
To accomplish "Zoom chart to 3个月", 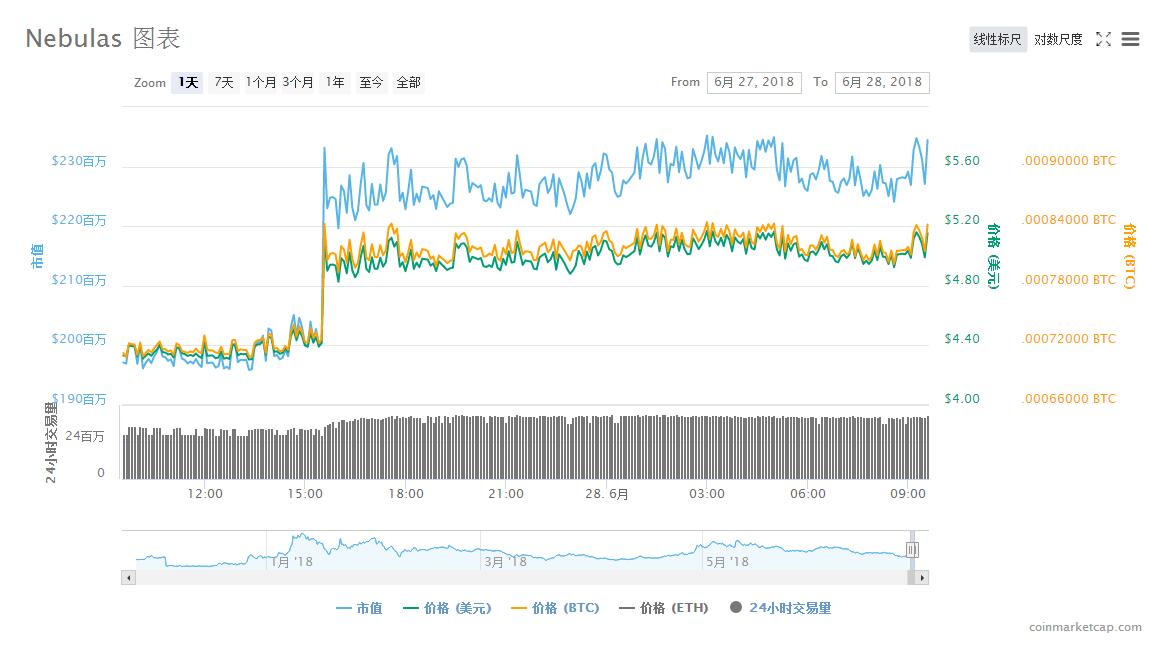I will (x=298, y=83).
